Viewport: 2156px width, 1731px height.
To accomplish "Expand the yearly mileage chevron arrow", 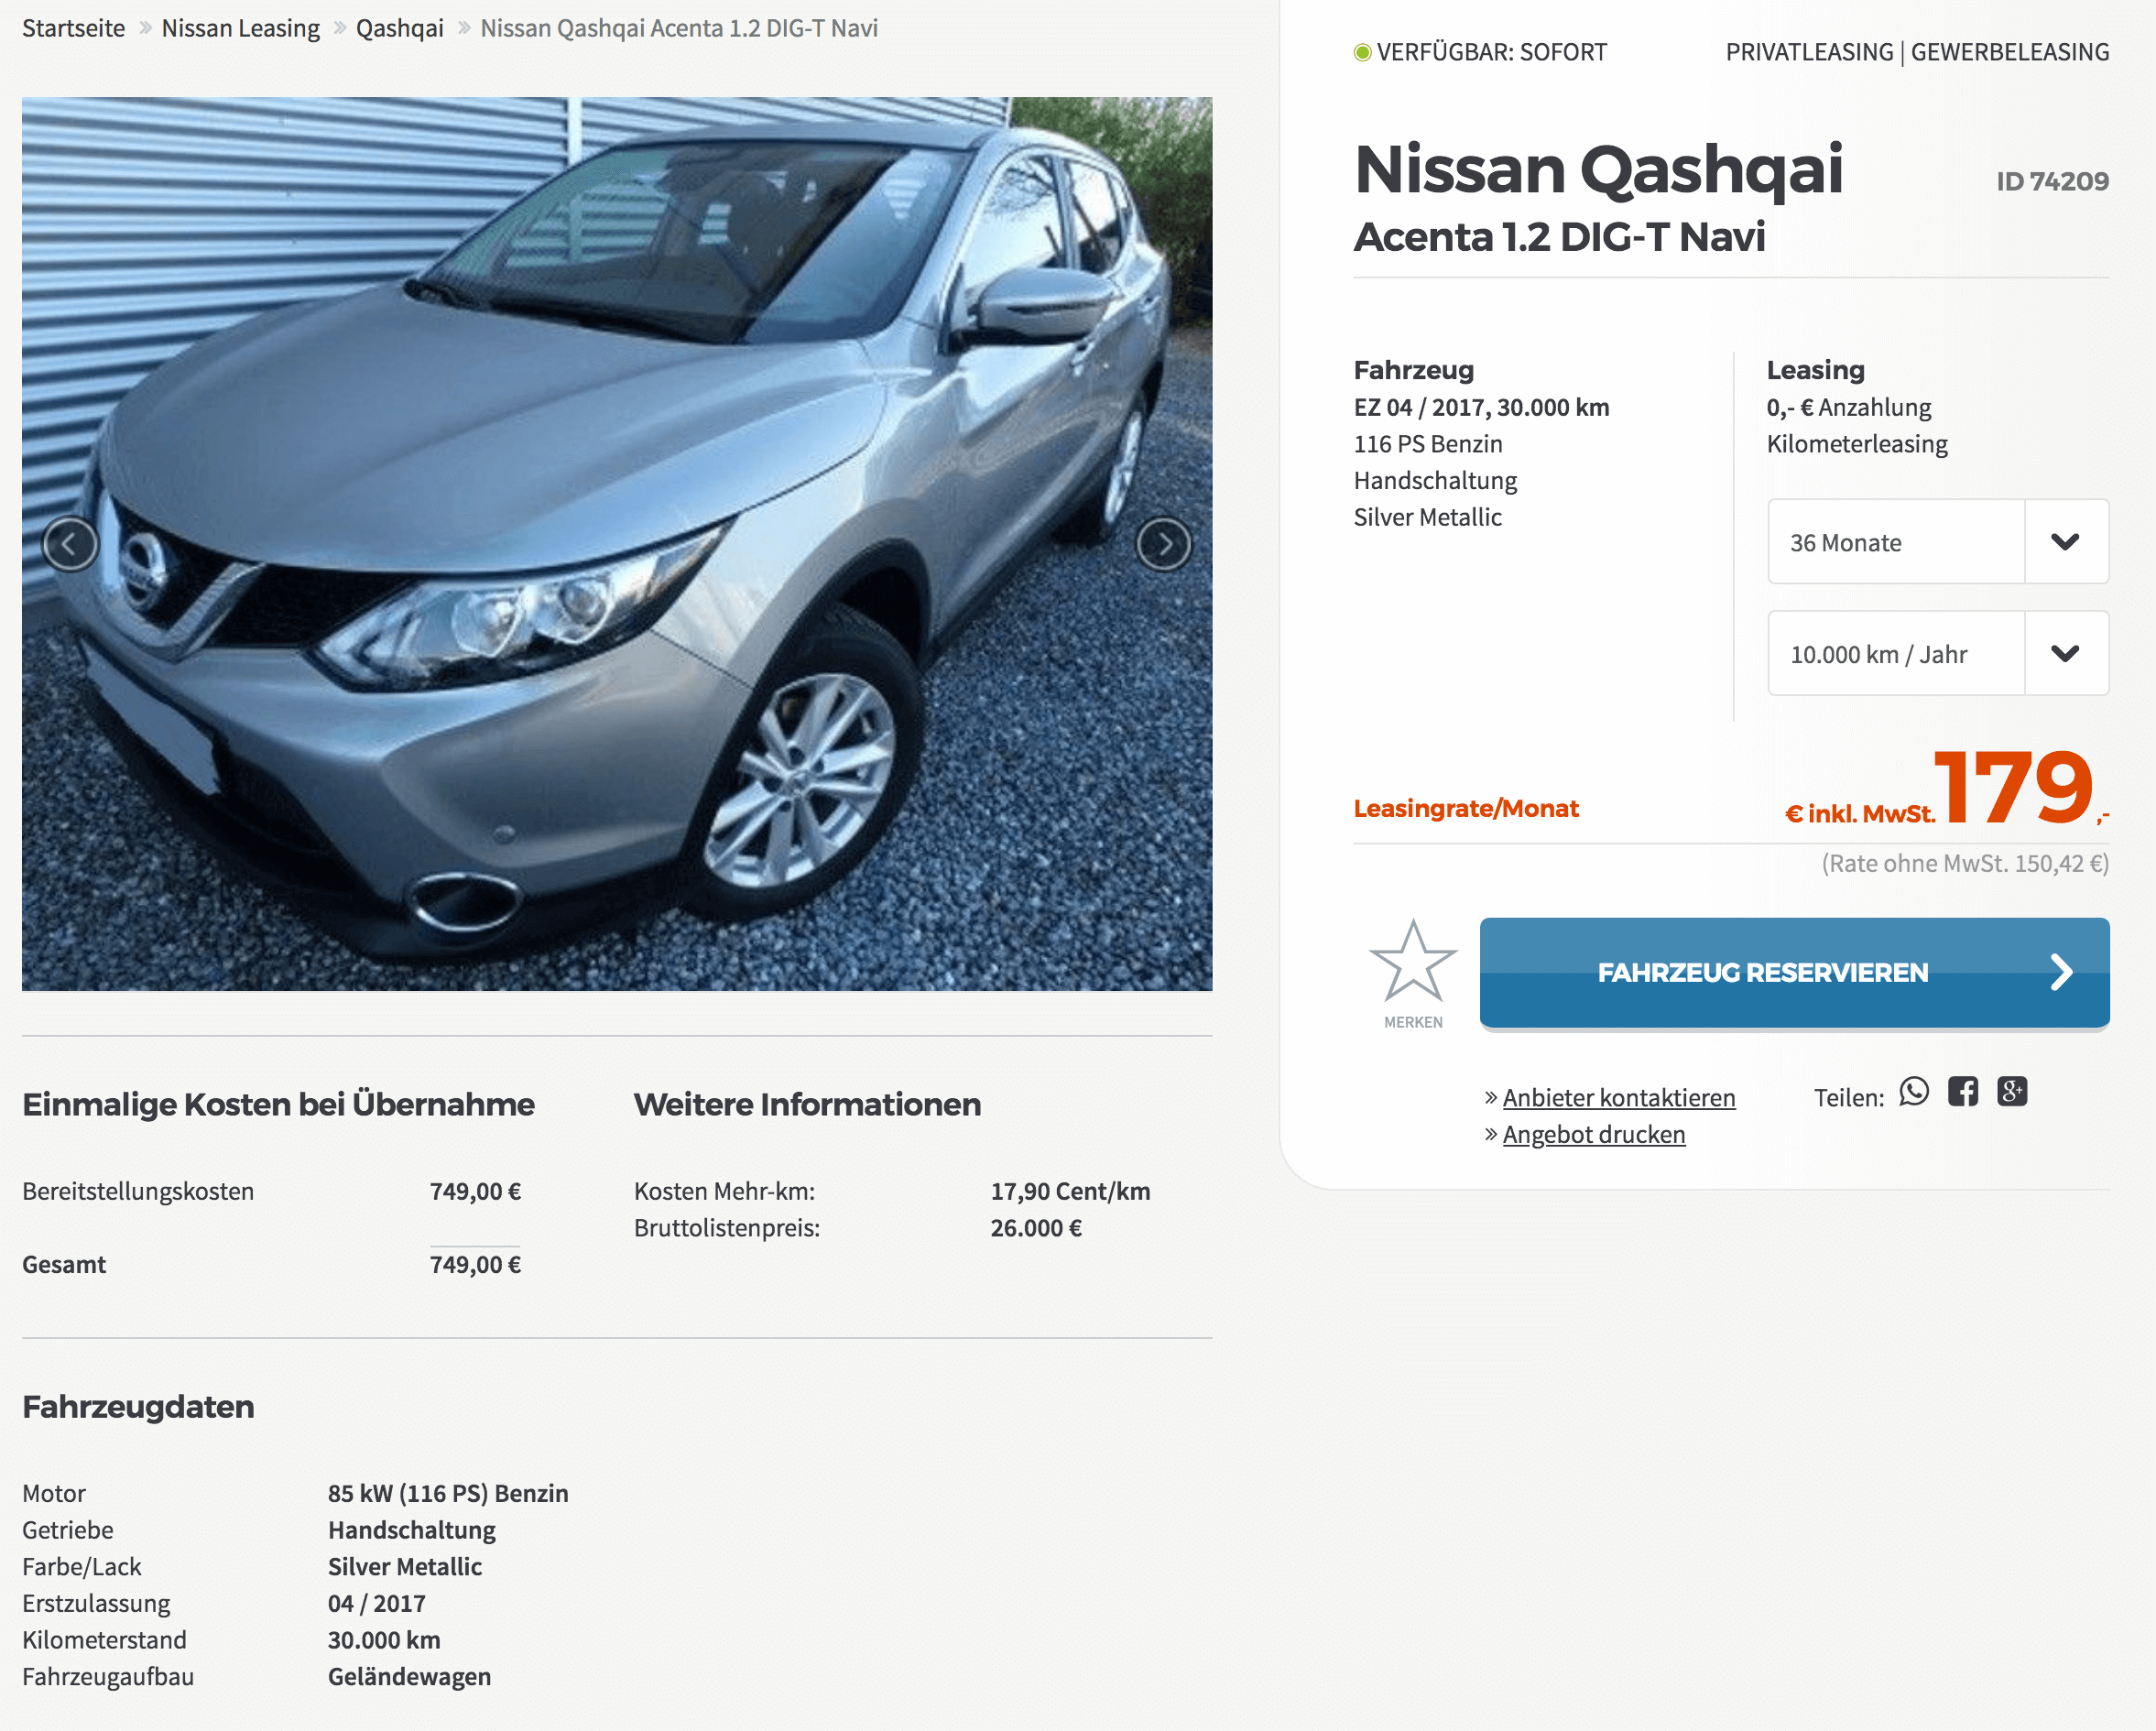I will click(x=2066, y=654).
